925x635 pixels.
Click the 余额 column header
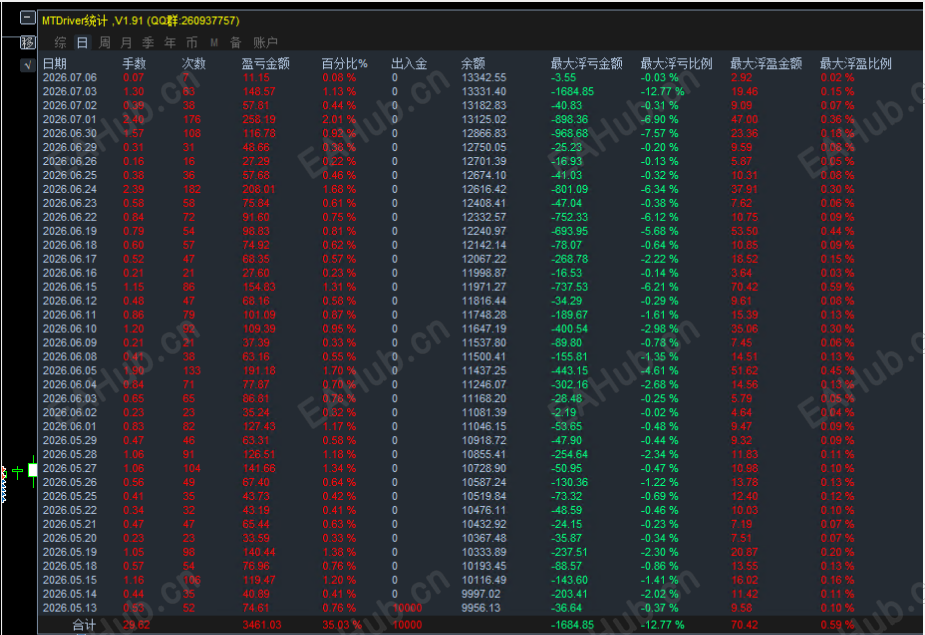click(x=473, y=64)
